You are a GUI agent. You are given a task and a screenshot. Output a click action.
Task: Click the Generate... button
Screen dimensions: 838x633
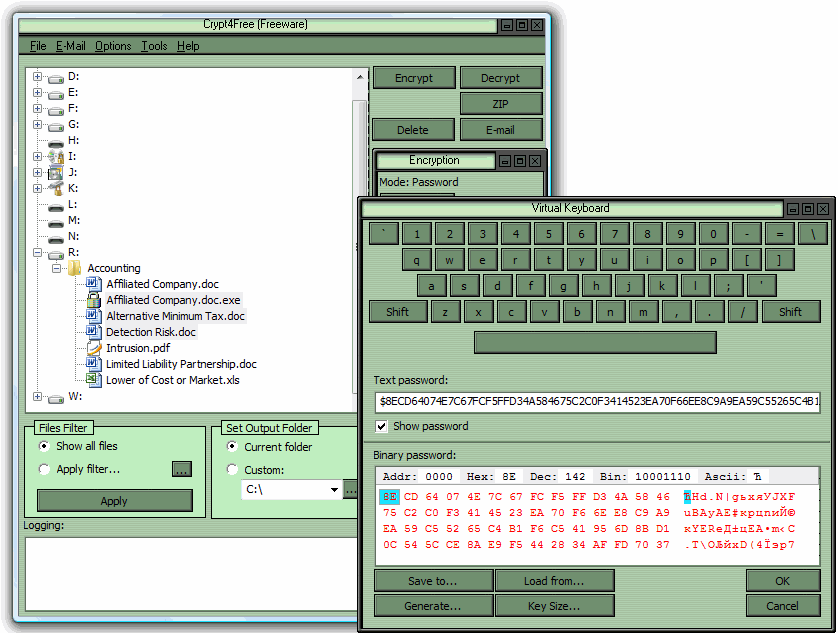click(x=433, y=606)
